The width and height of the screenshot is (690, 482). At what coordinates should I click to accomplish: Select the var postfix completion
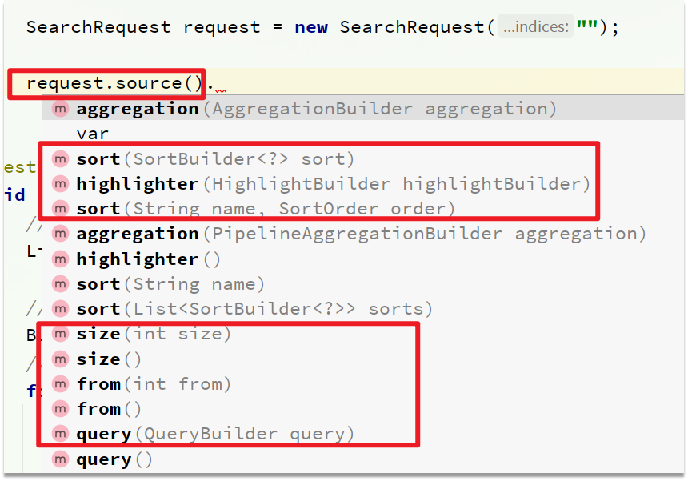click(x=92, y=133)
